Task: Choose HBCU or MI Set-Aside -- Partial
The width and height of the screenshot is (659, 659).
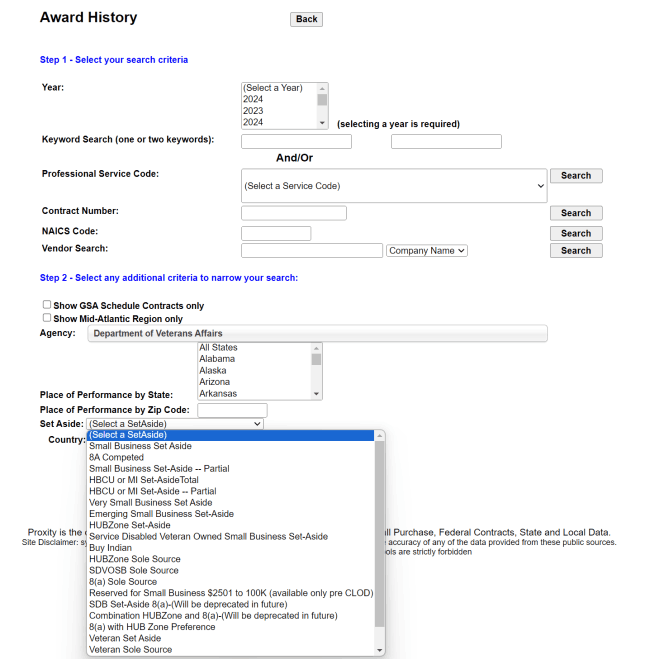Action: 230,491
